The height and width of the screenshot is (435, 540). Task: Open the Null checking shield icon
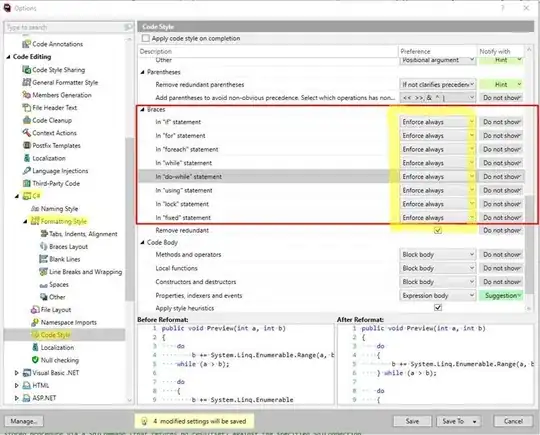(x=35, y=360)
